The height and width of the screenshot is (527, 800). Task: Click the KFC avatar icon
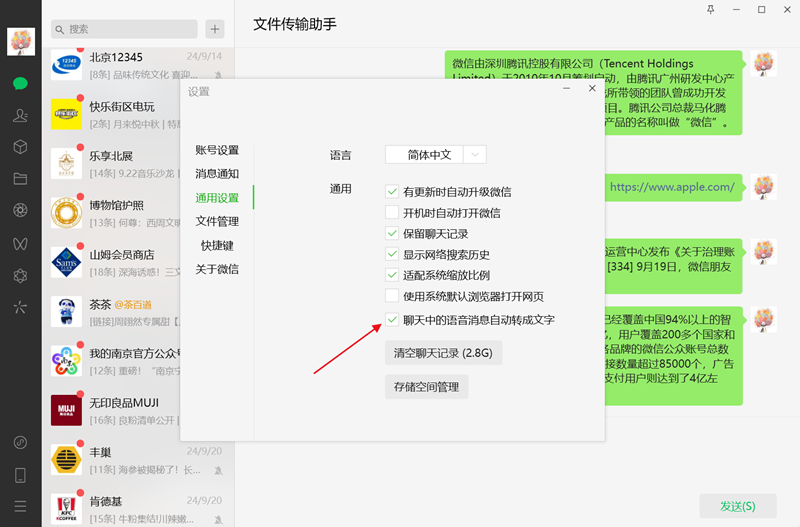(66, 509)
